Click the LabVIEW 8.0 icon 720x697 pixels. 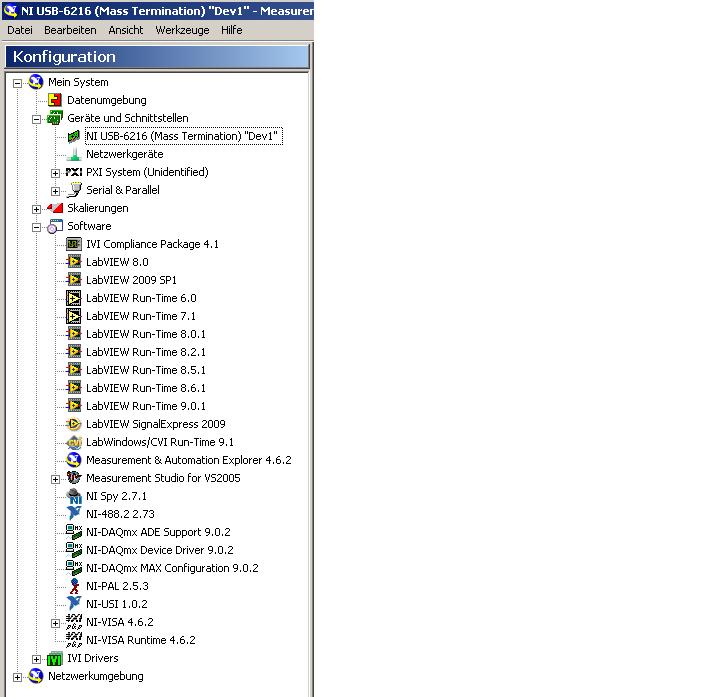click(x=73, y=262)
